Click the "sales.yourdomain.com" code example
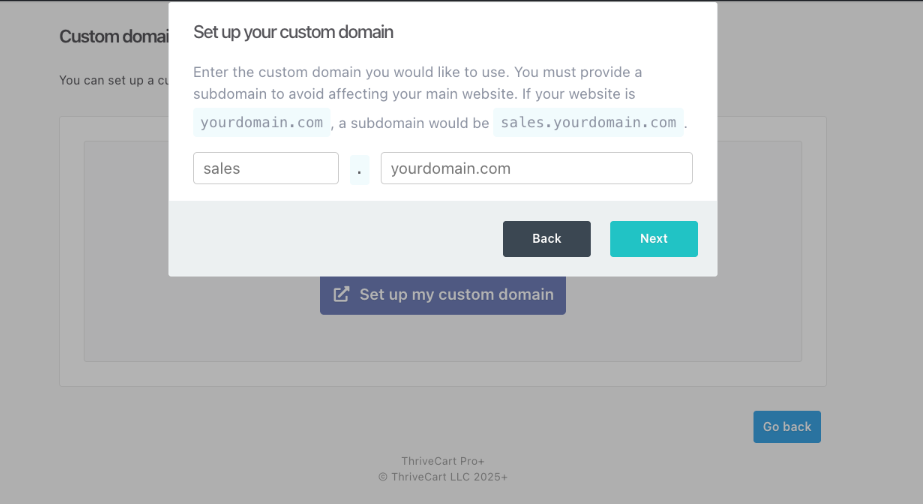Screen dimensions: 923x504 click(x=588, y=122)
